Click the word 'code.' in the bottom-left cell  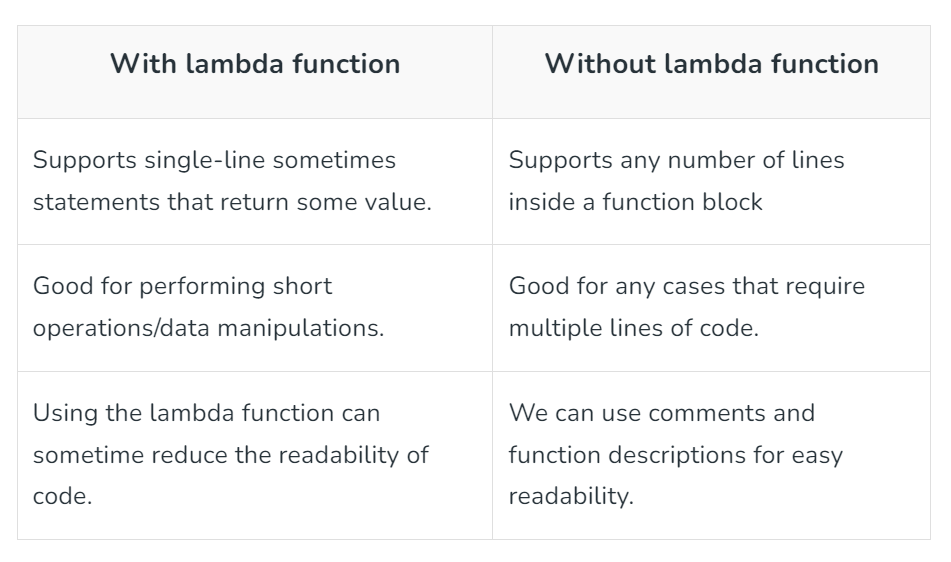click(62, 497)
